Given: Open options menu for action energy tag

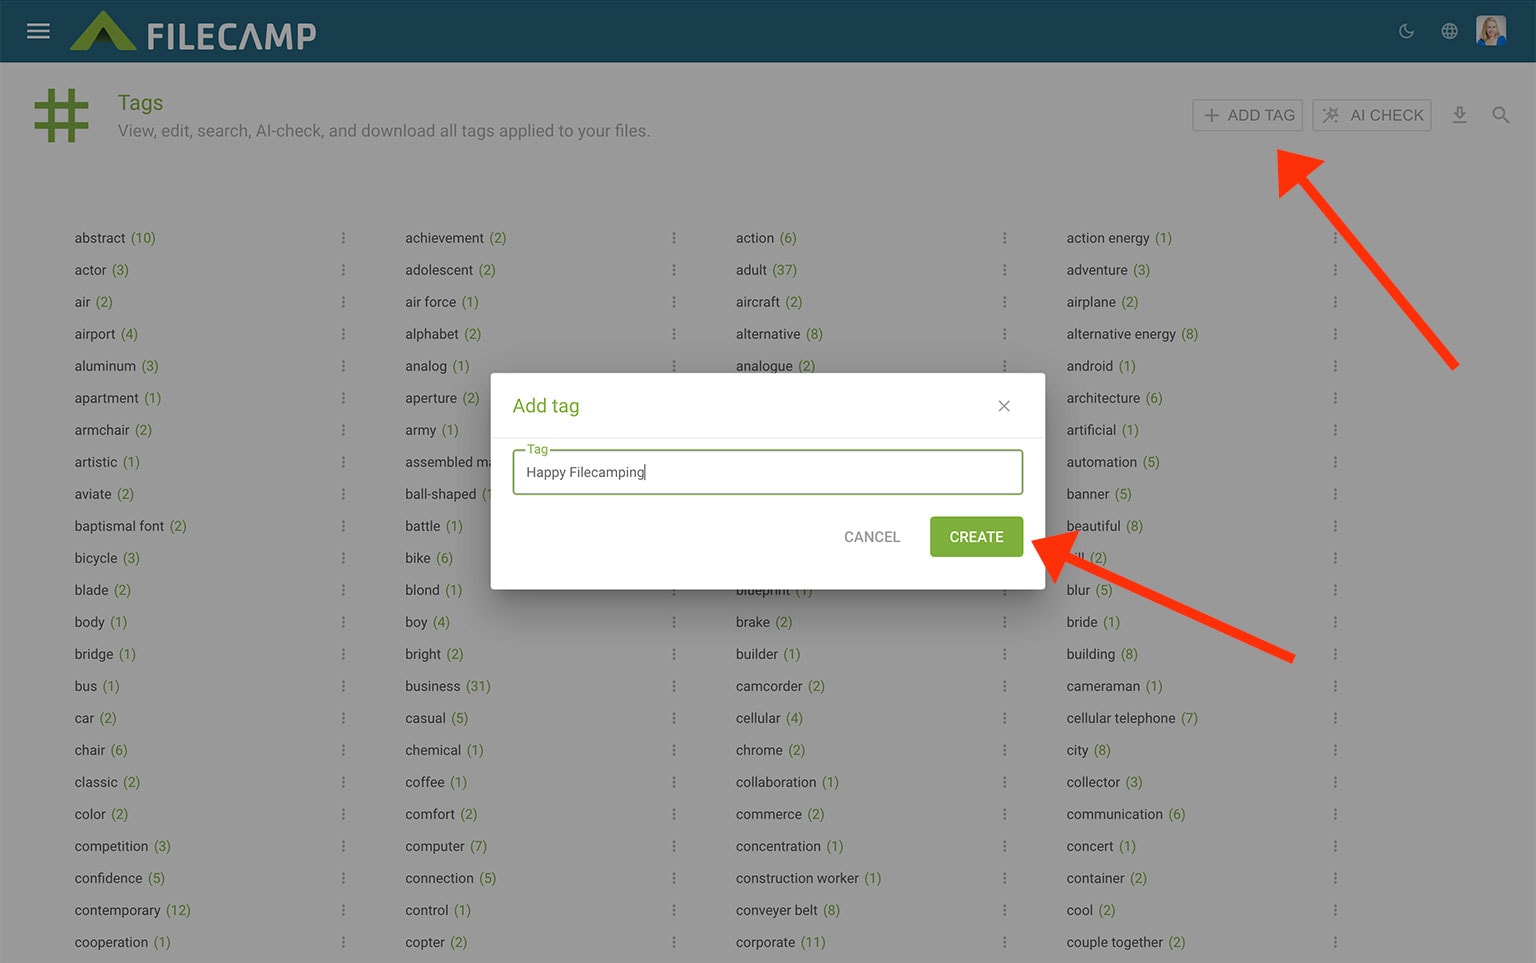Looking at the screenshot, I should (1335, 238).
